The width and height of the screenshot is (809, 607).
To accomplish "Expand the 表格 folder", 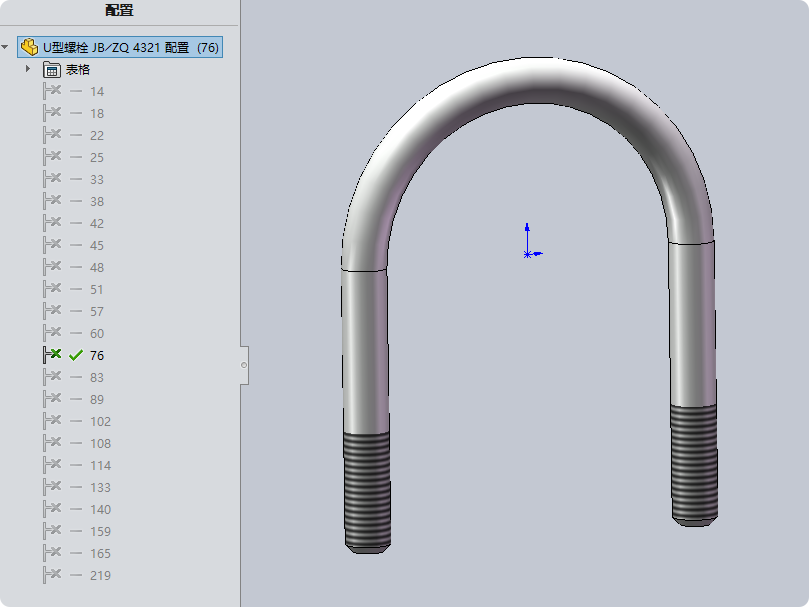I will pos(28,69).
